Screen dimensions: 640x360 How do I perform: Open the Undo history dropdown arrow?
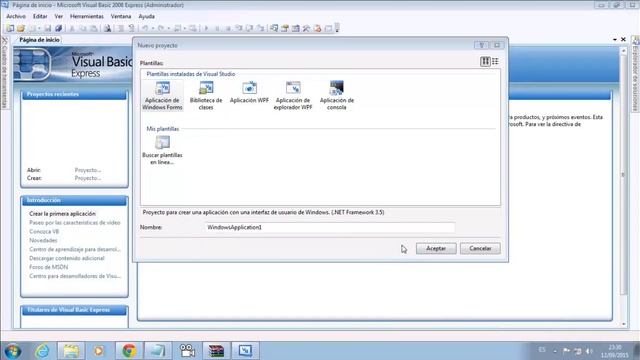click(x=153, y=28)
